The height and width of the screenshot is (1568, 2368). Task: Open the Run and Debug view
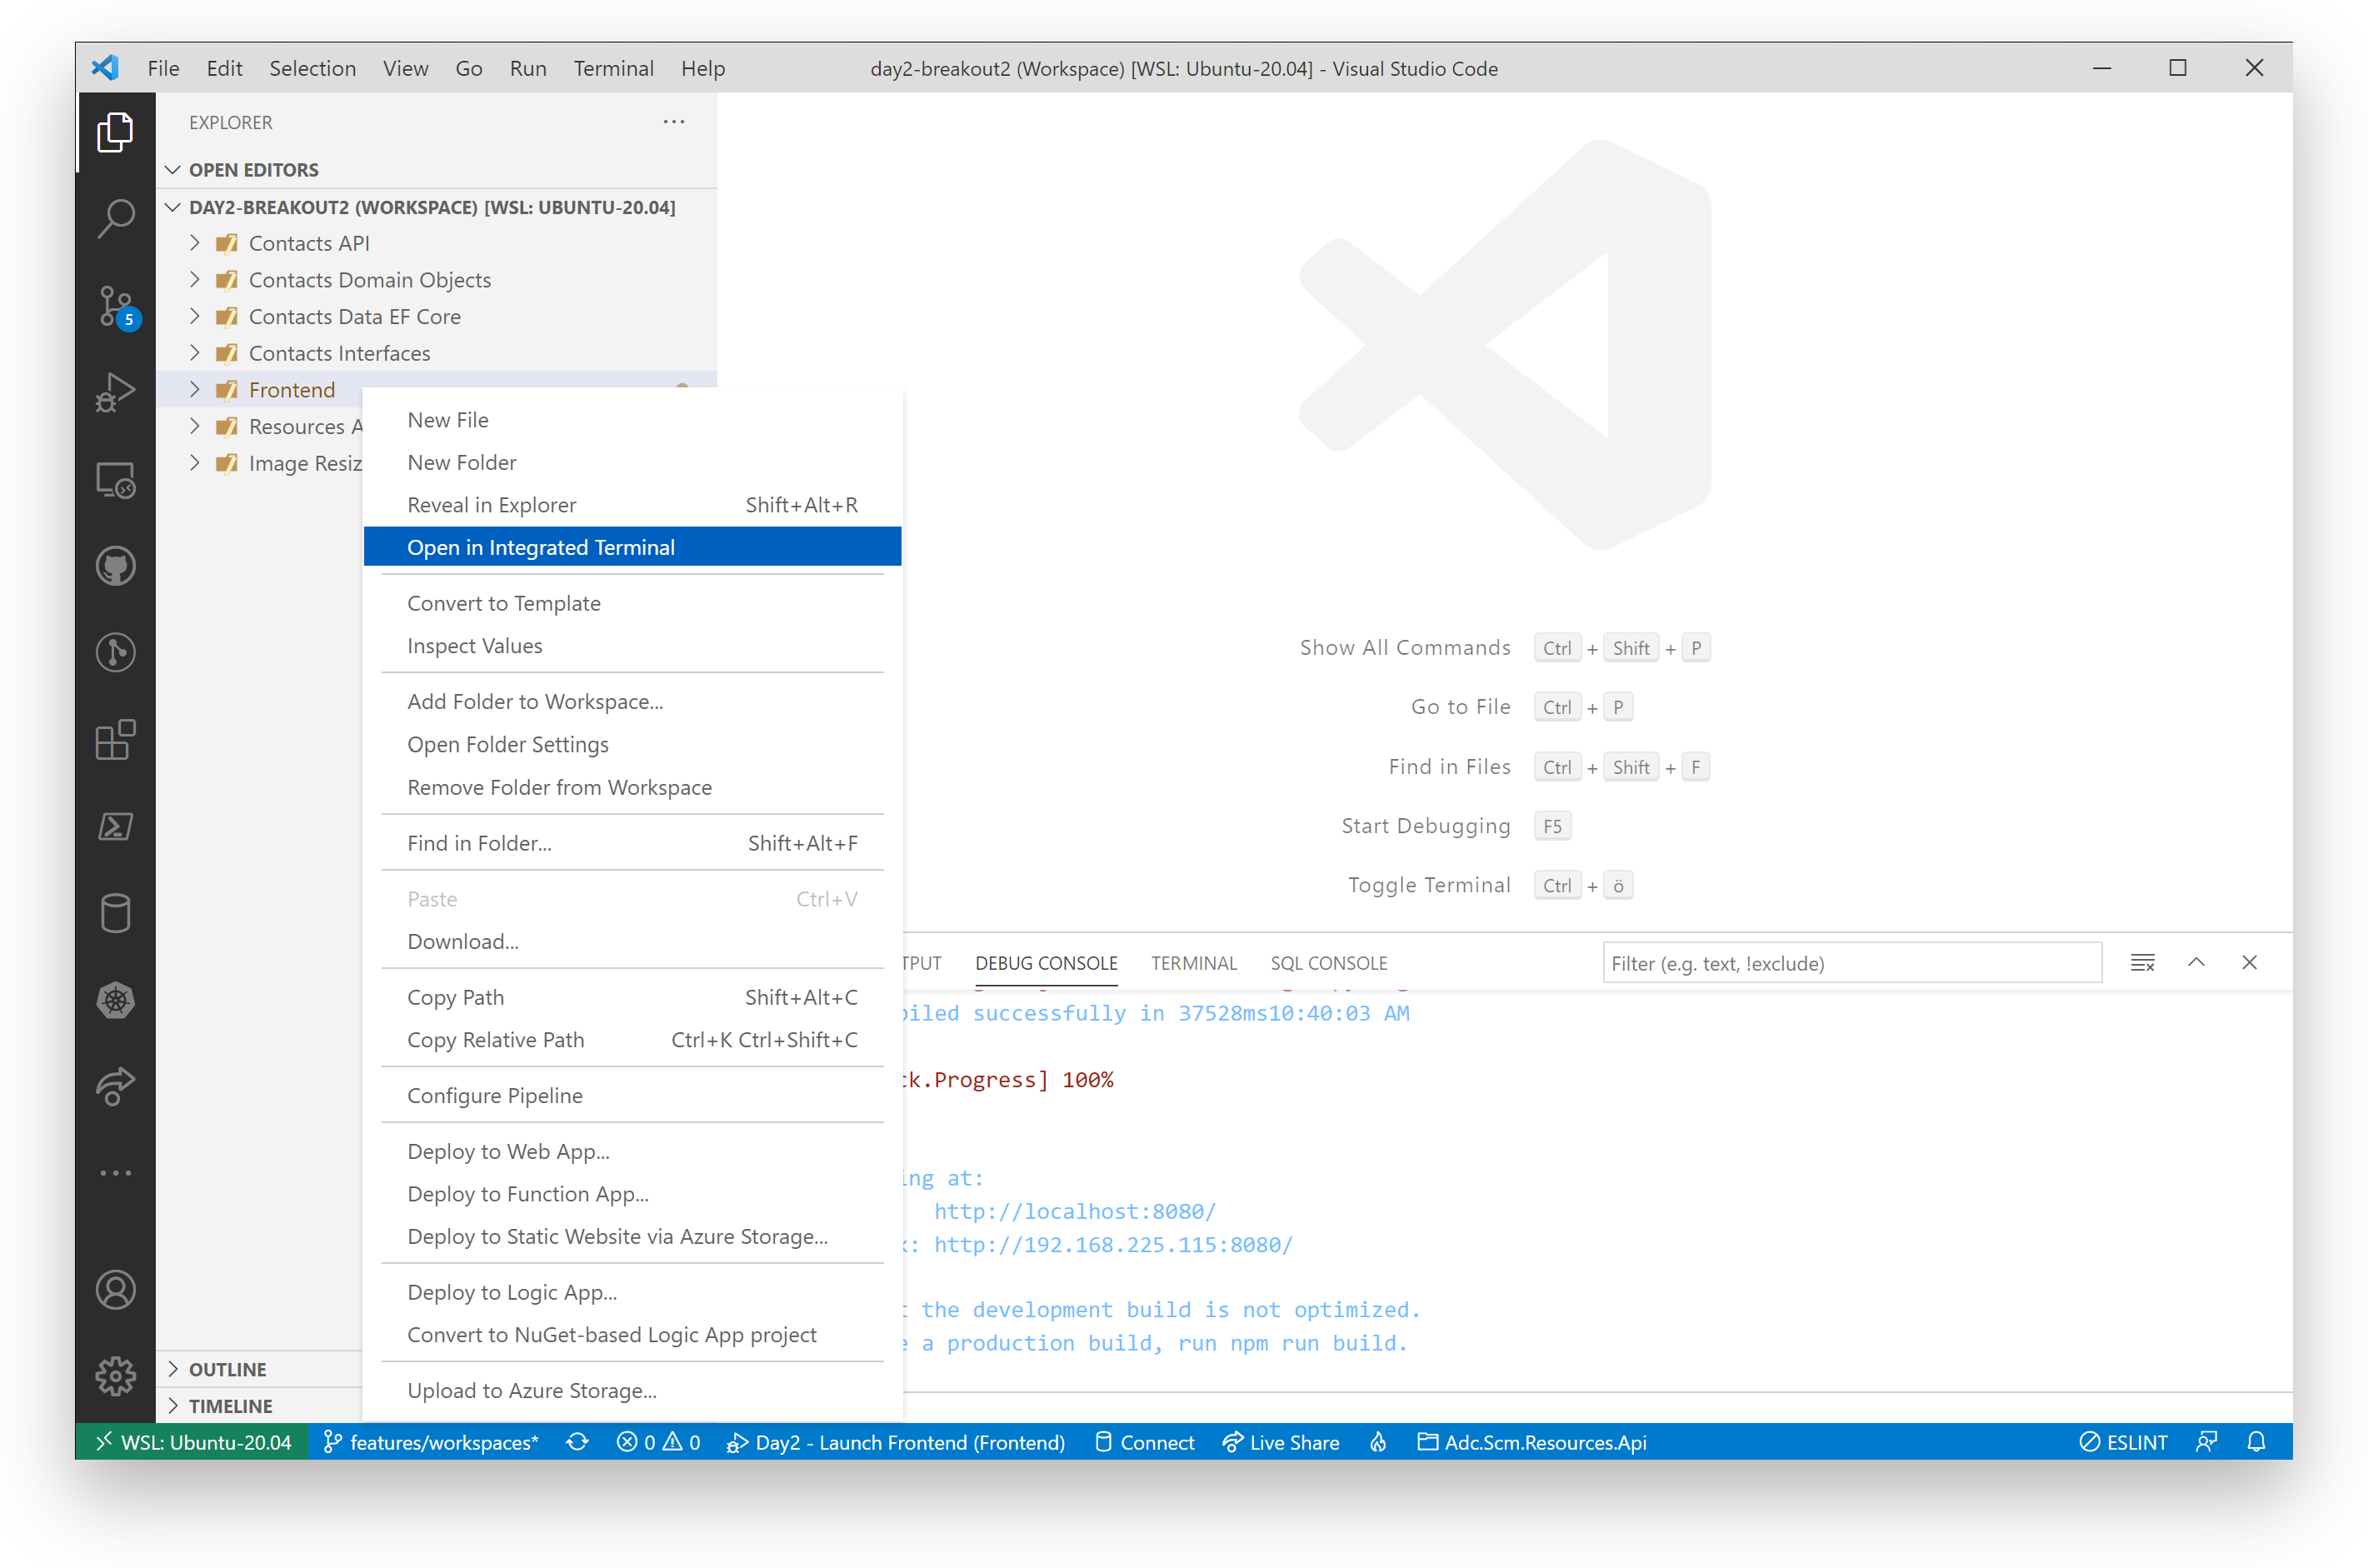pos(115,392)
